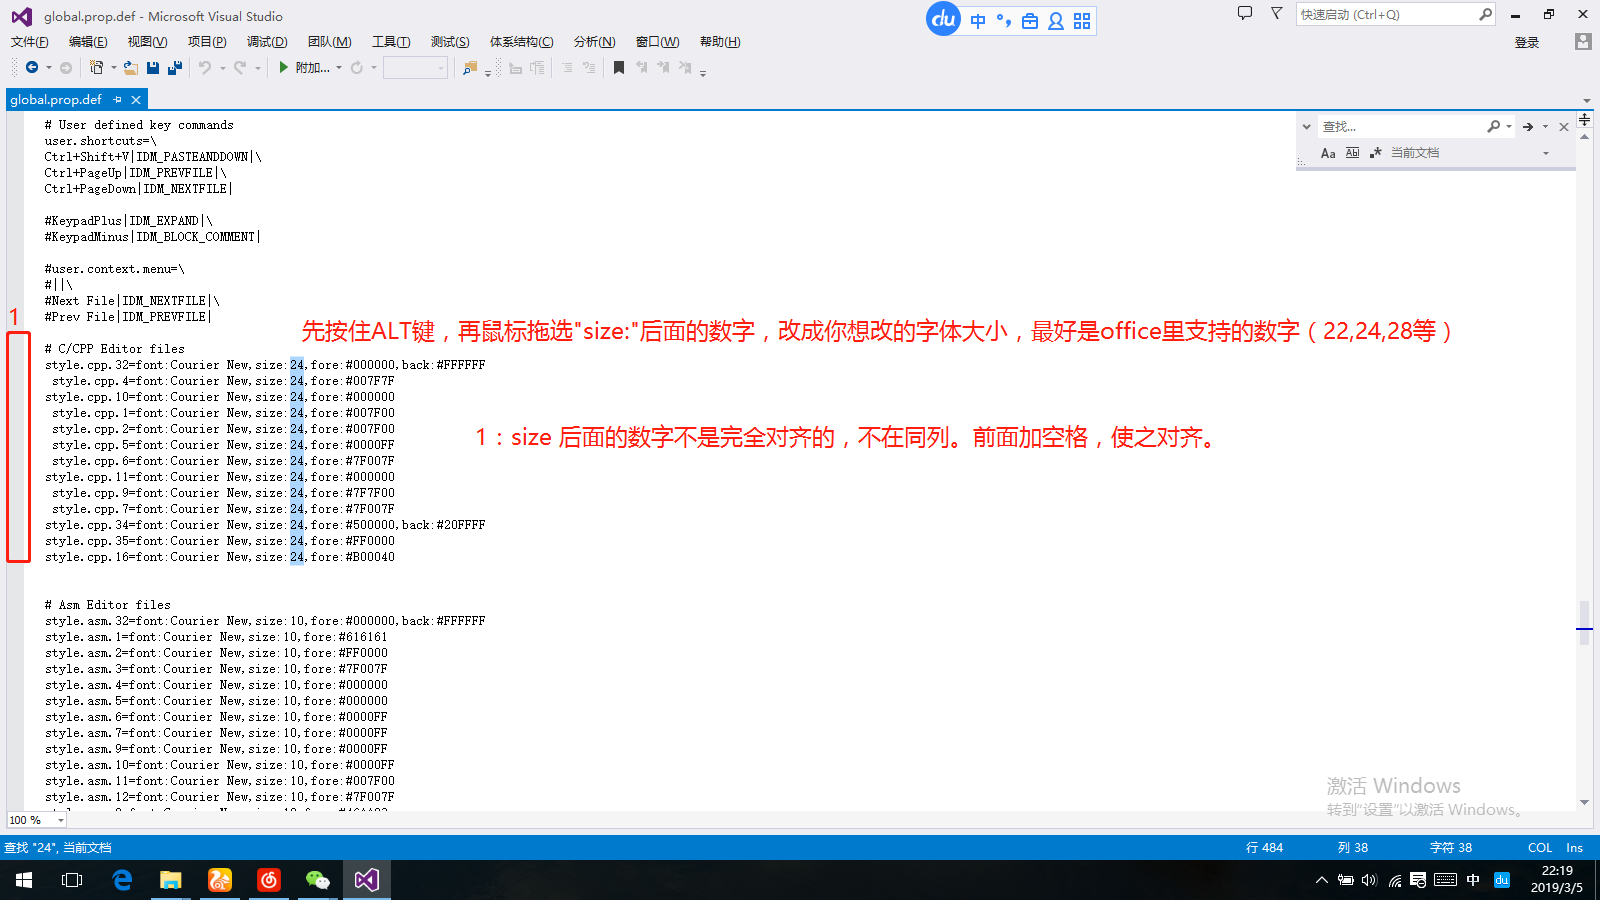This screenshot has width=1600, height=900.
Task: Click the split editor handle icon
Action: click(x=1584, y=119)
